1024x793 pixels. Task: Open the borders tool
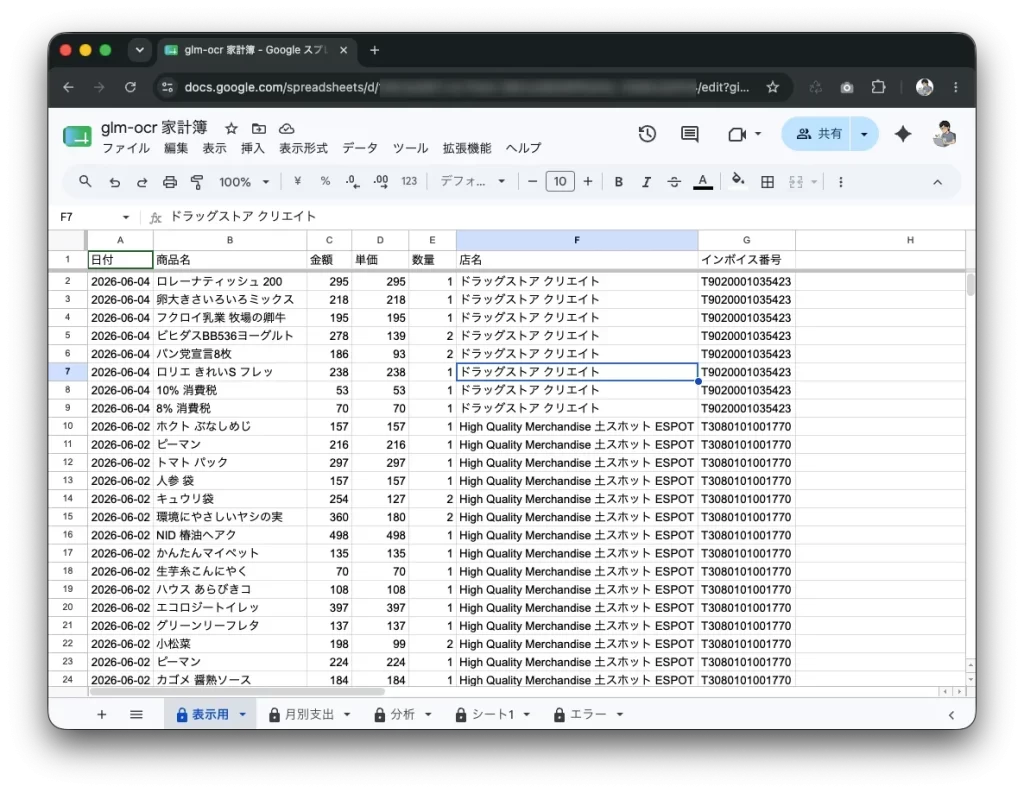click(767, 182)
